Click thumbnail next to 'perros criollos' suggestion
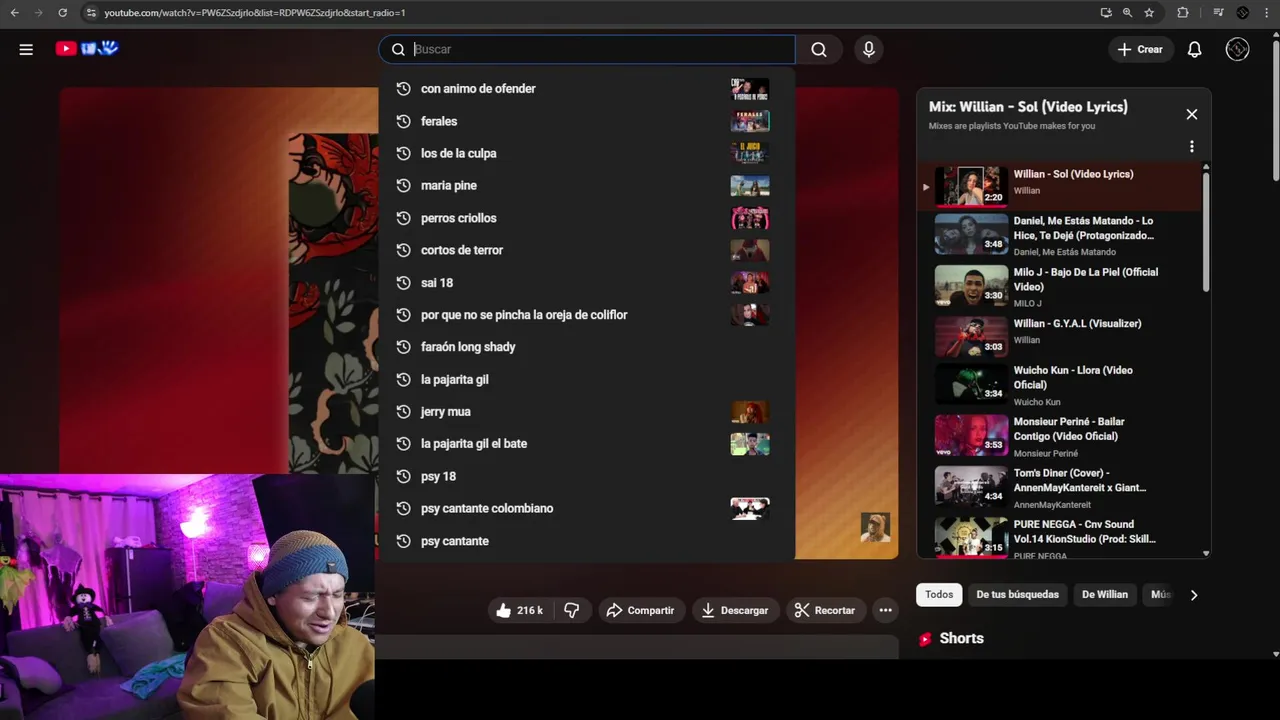The width and height of the screenshot is (1280, 720). 750,218
